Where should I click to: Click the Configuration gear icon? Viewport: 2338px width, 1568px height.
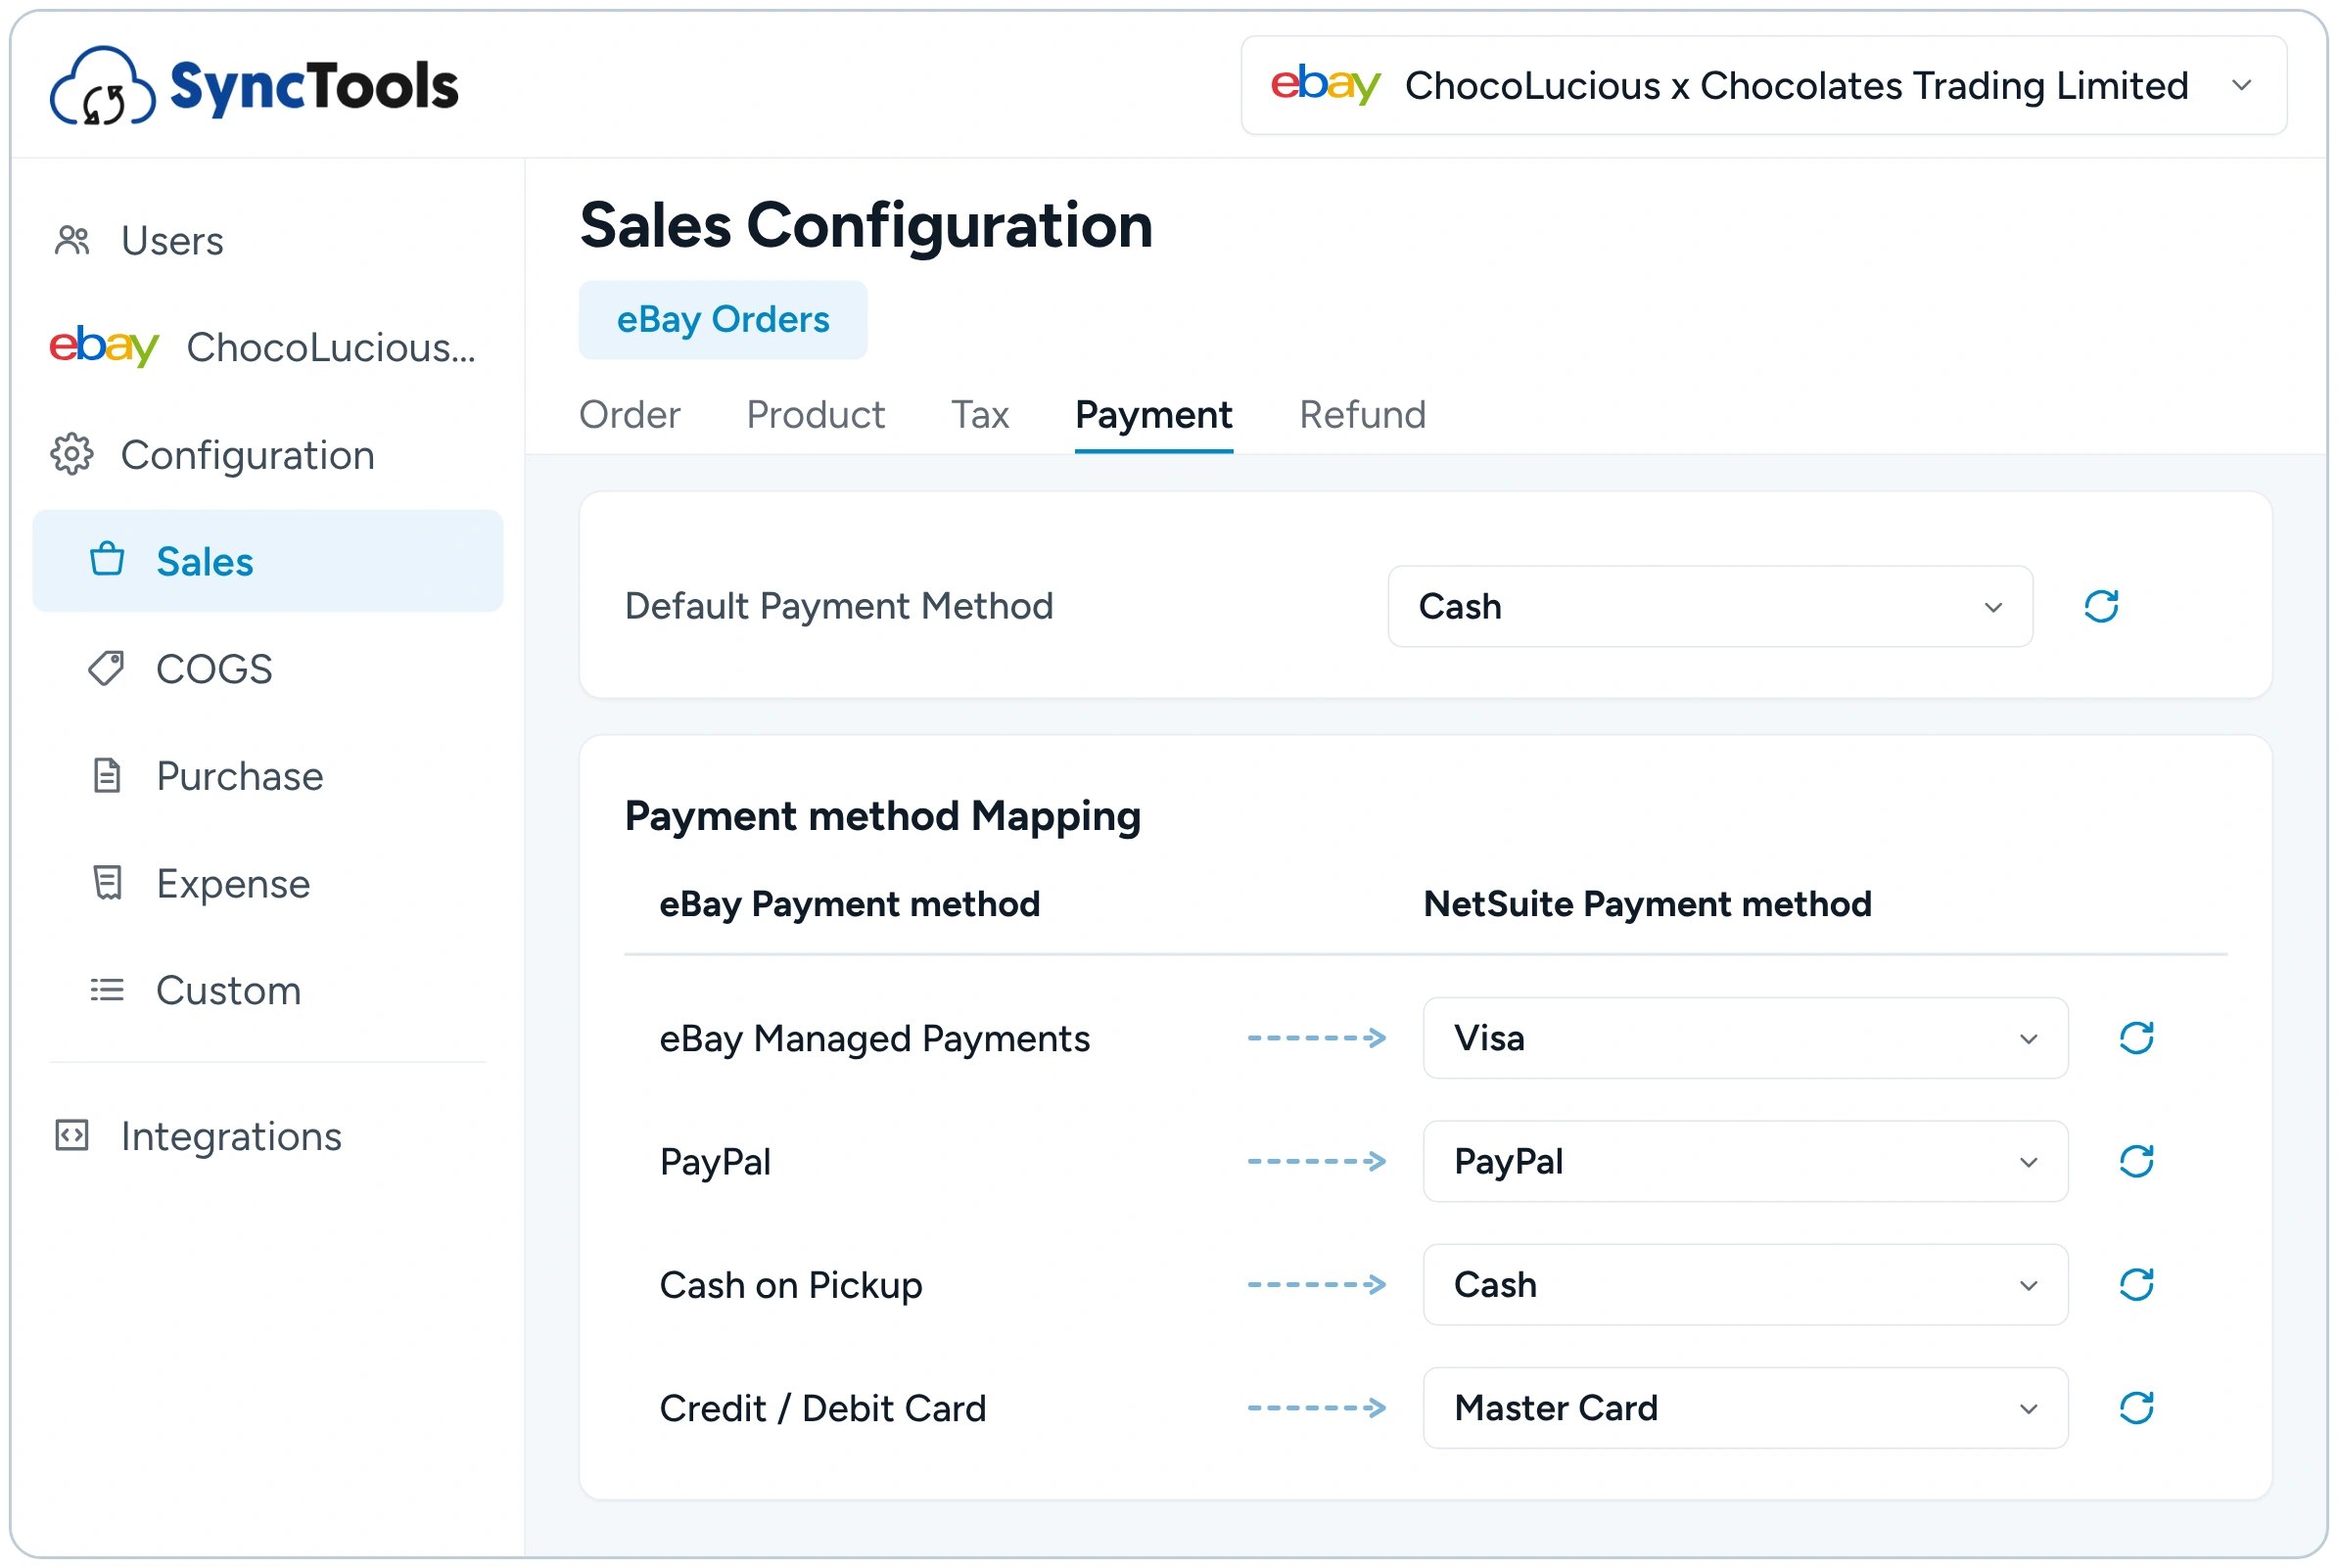[x=72, y=455]
